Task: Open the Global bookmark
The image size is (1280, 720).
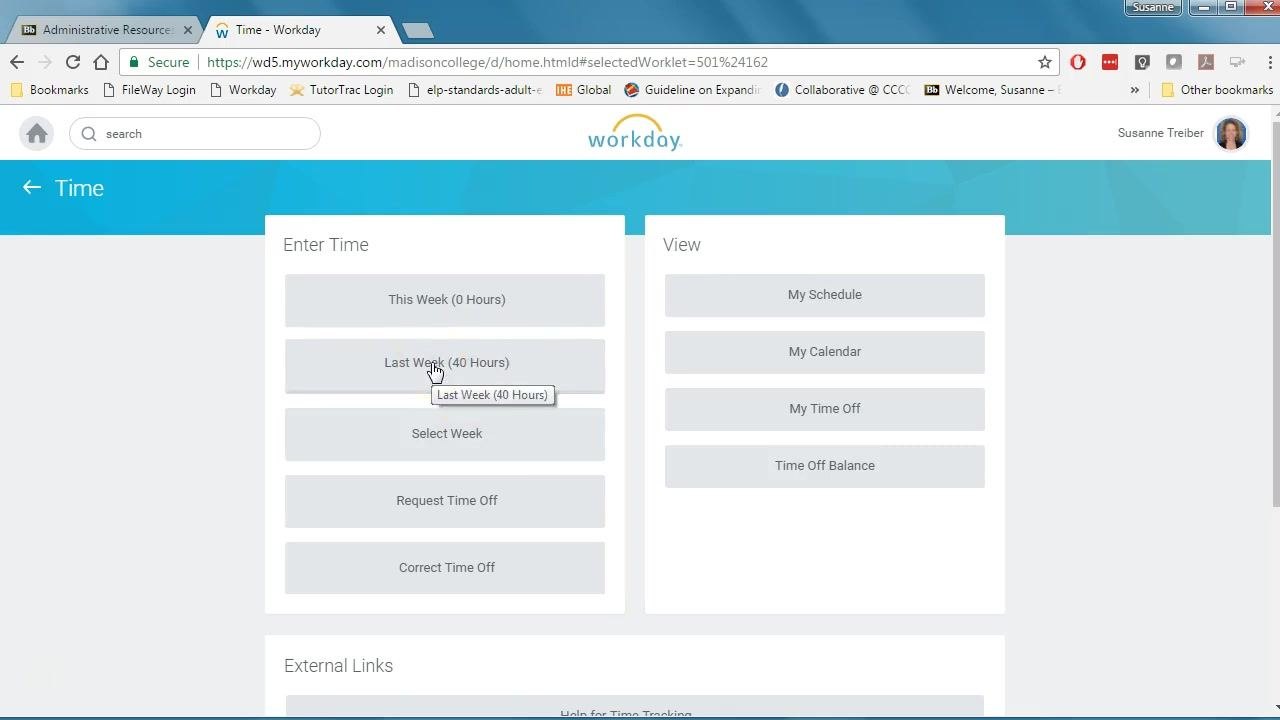Action: pos(583,90)
